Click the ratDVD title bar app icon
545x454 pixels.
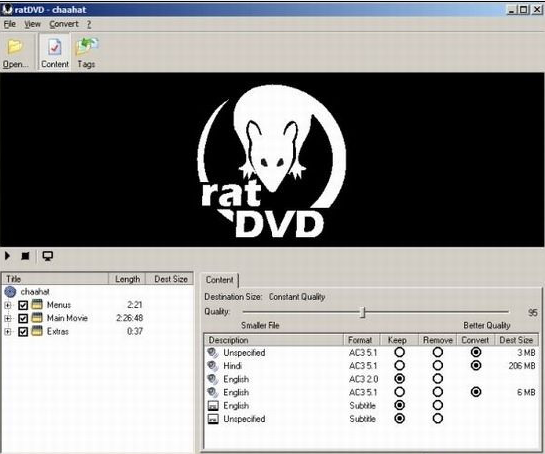point(7,9)
